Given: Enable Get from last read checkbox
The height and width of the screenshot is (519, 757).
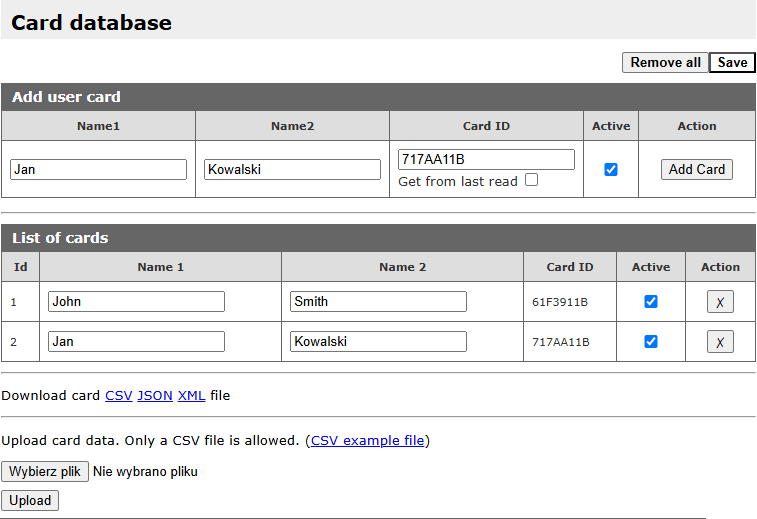Looking at the screenshot, I should point(531,180).
